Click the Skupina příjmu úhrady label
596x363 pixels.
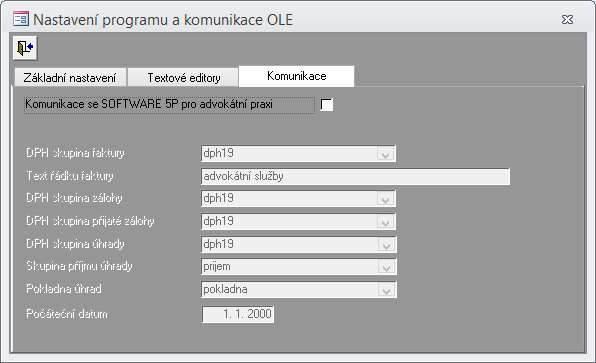pyautogui.click(x=79, y=266)
